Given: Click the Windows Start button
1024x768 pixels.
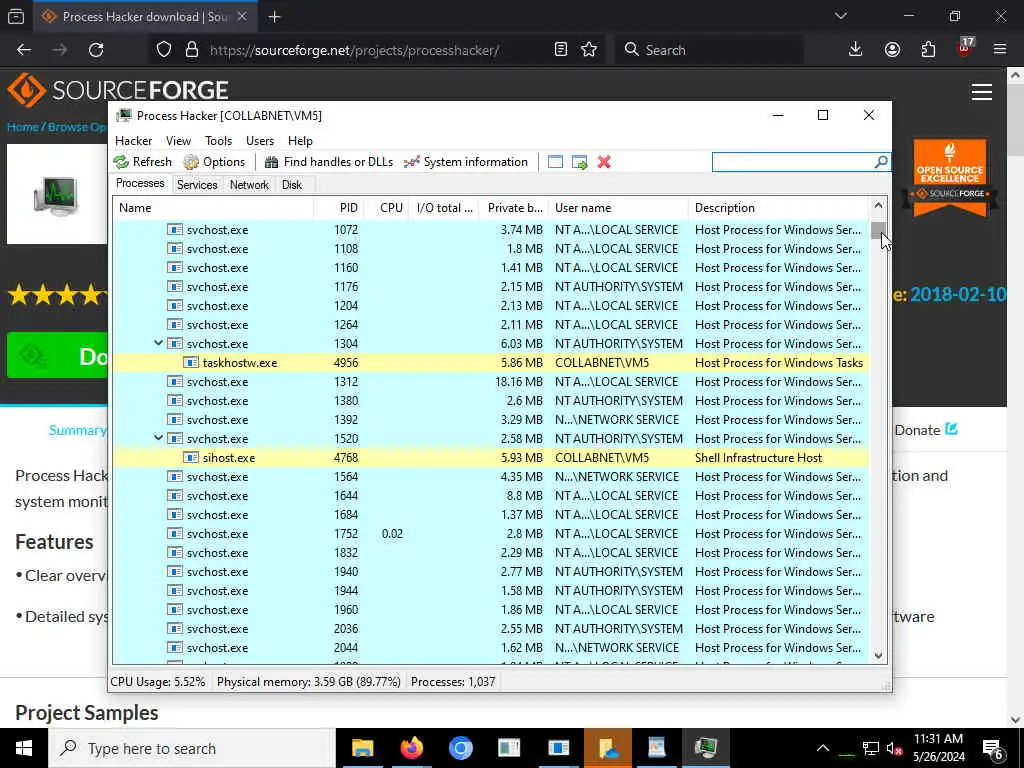Looking at the screenshot, I should point(24,748).
